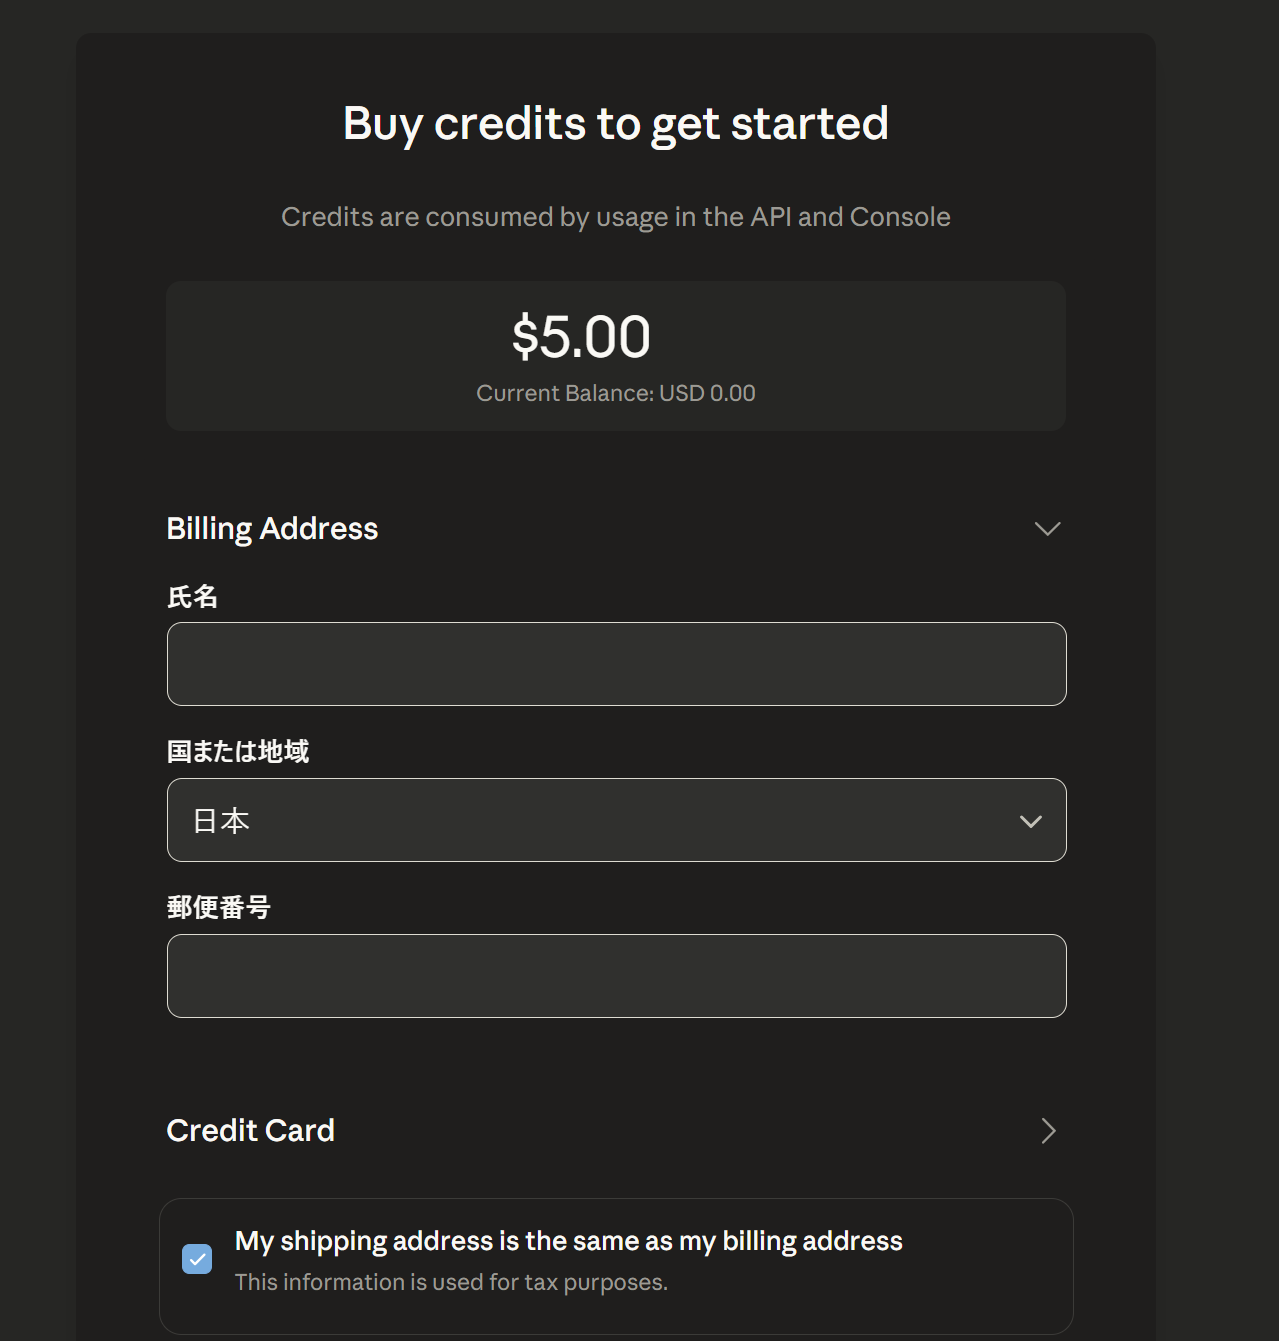Image resolution: width=1279 pixels, height=1341 pixels.
Task: Click the 氏名 name input field
Action: [x=616, y=664]
